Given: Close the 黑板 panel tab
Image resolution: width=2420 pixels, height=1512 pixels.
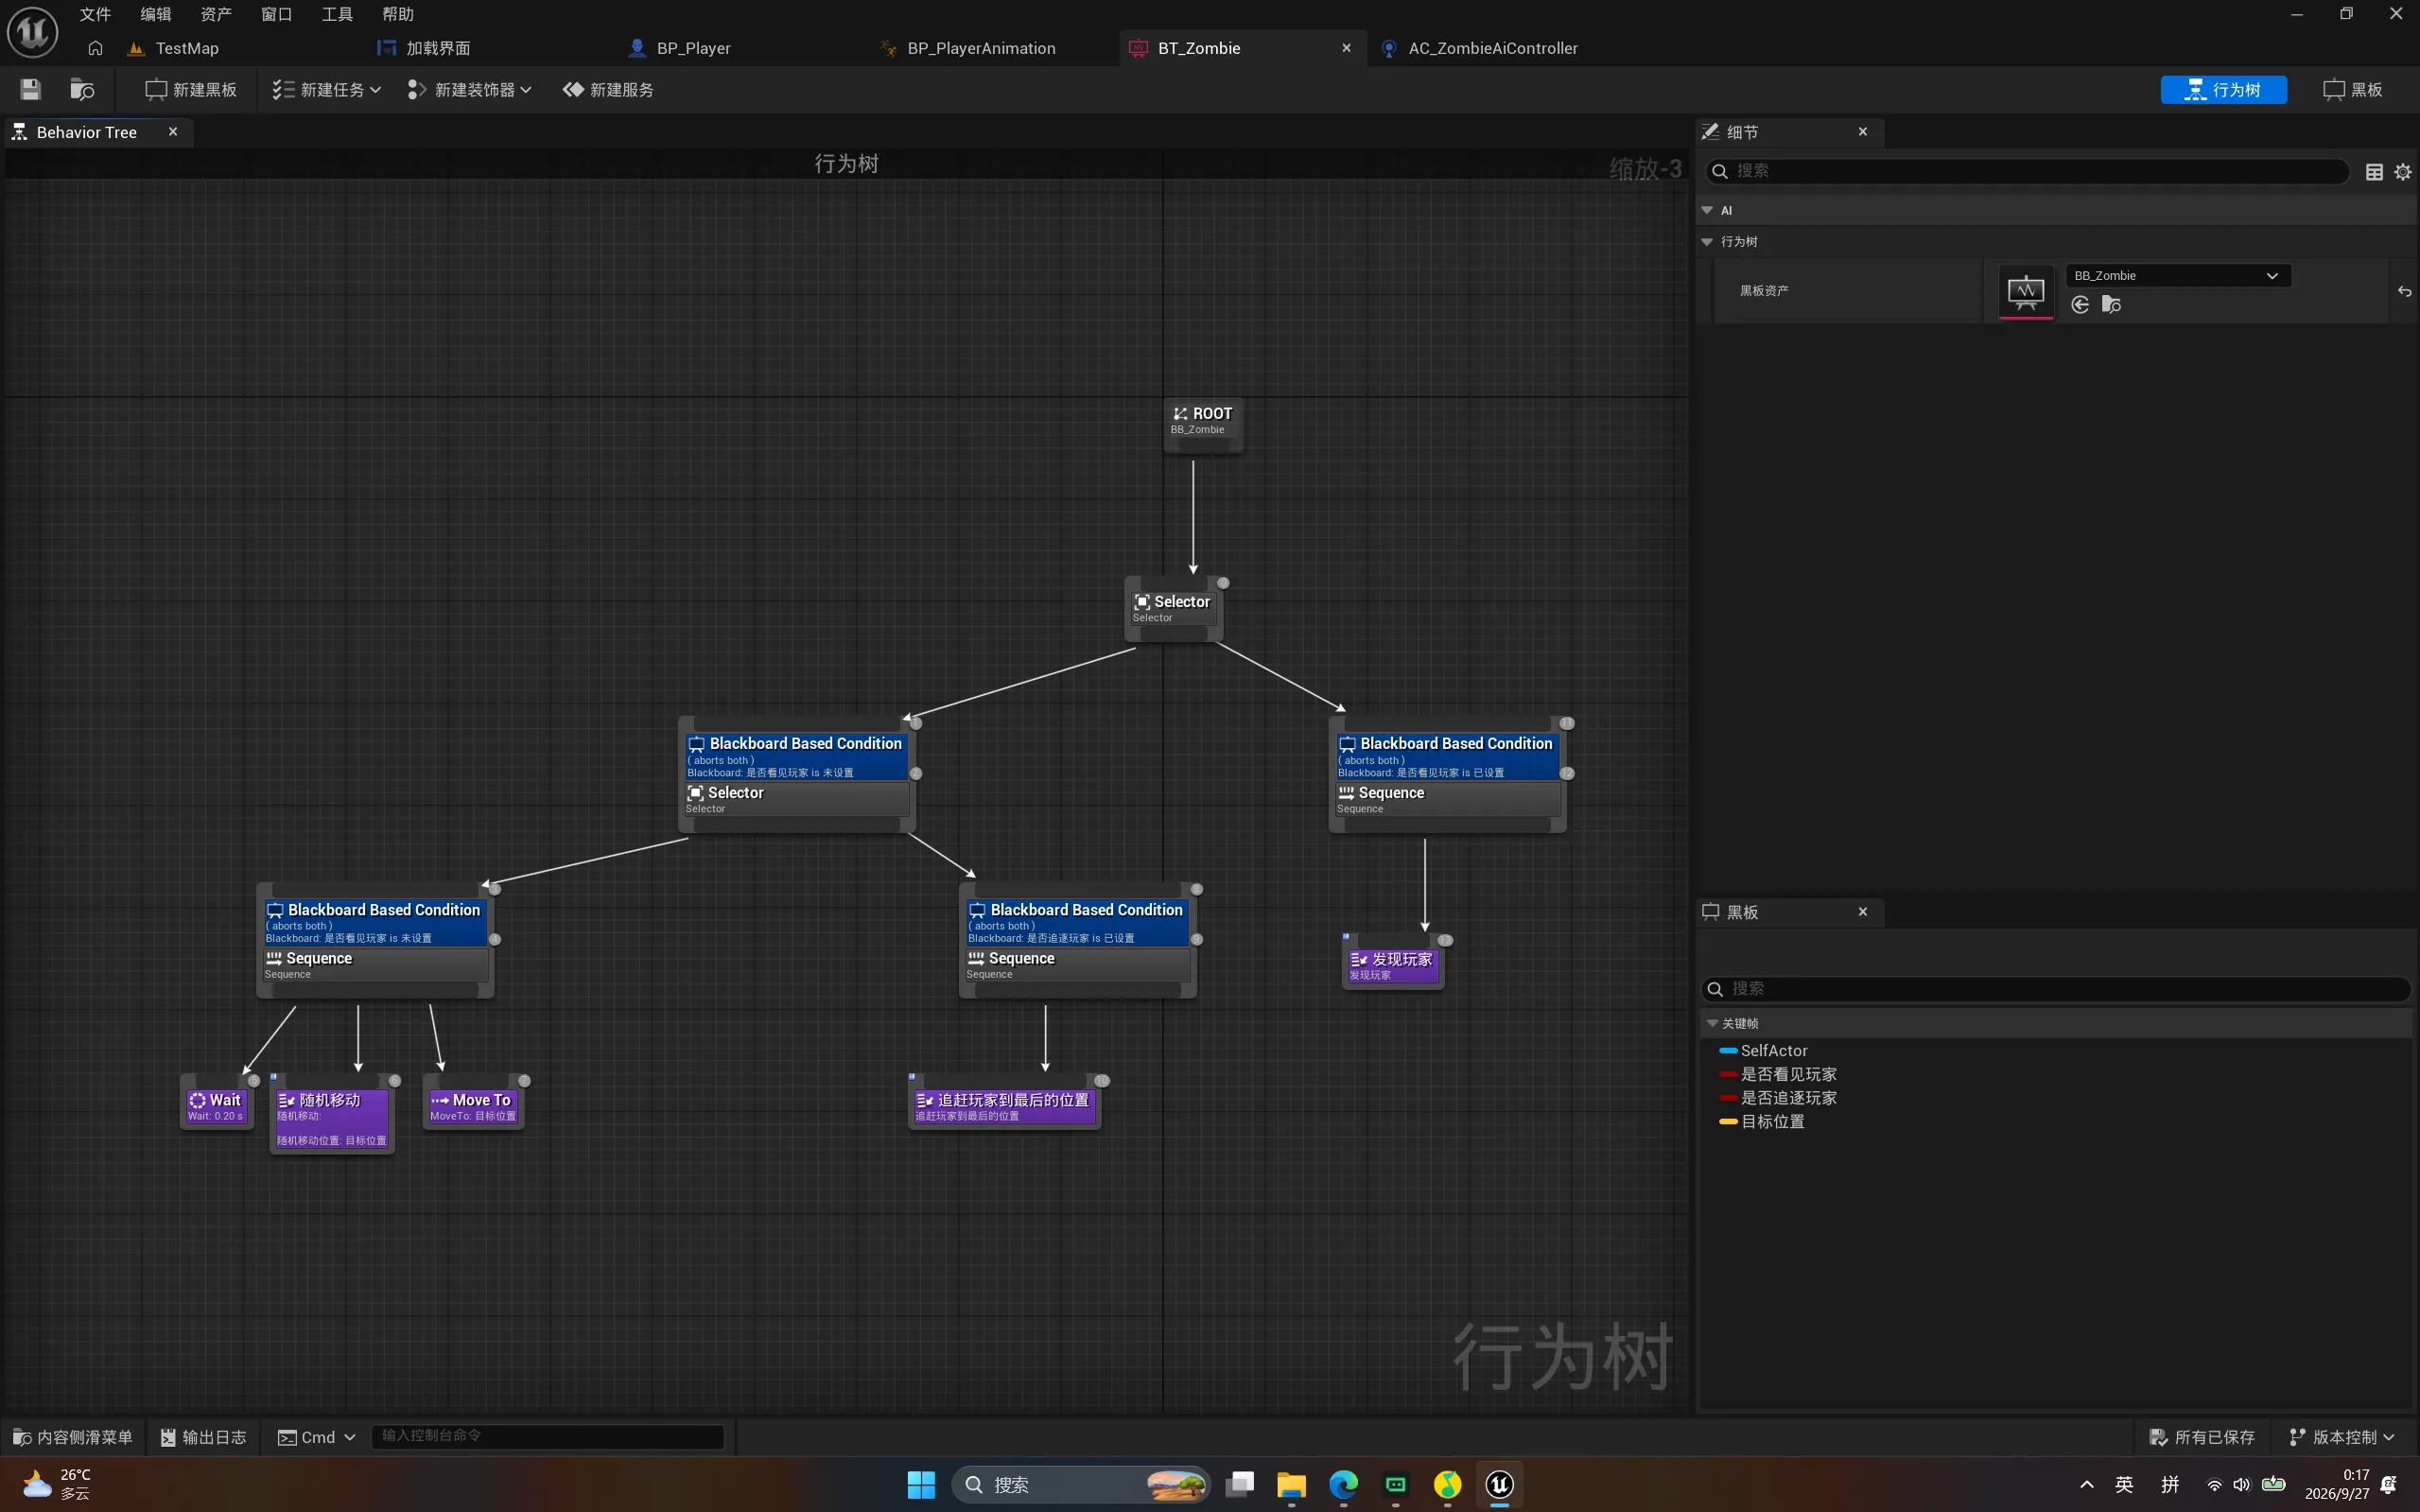Looking at the screenshot, I should coord(1862,912).
